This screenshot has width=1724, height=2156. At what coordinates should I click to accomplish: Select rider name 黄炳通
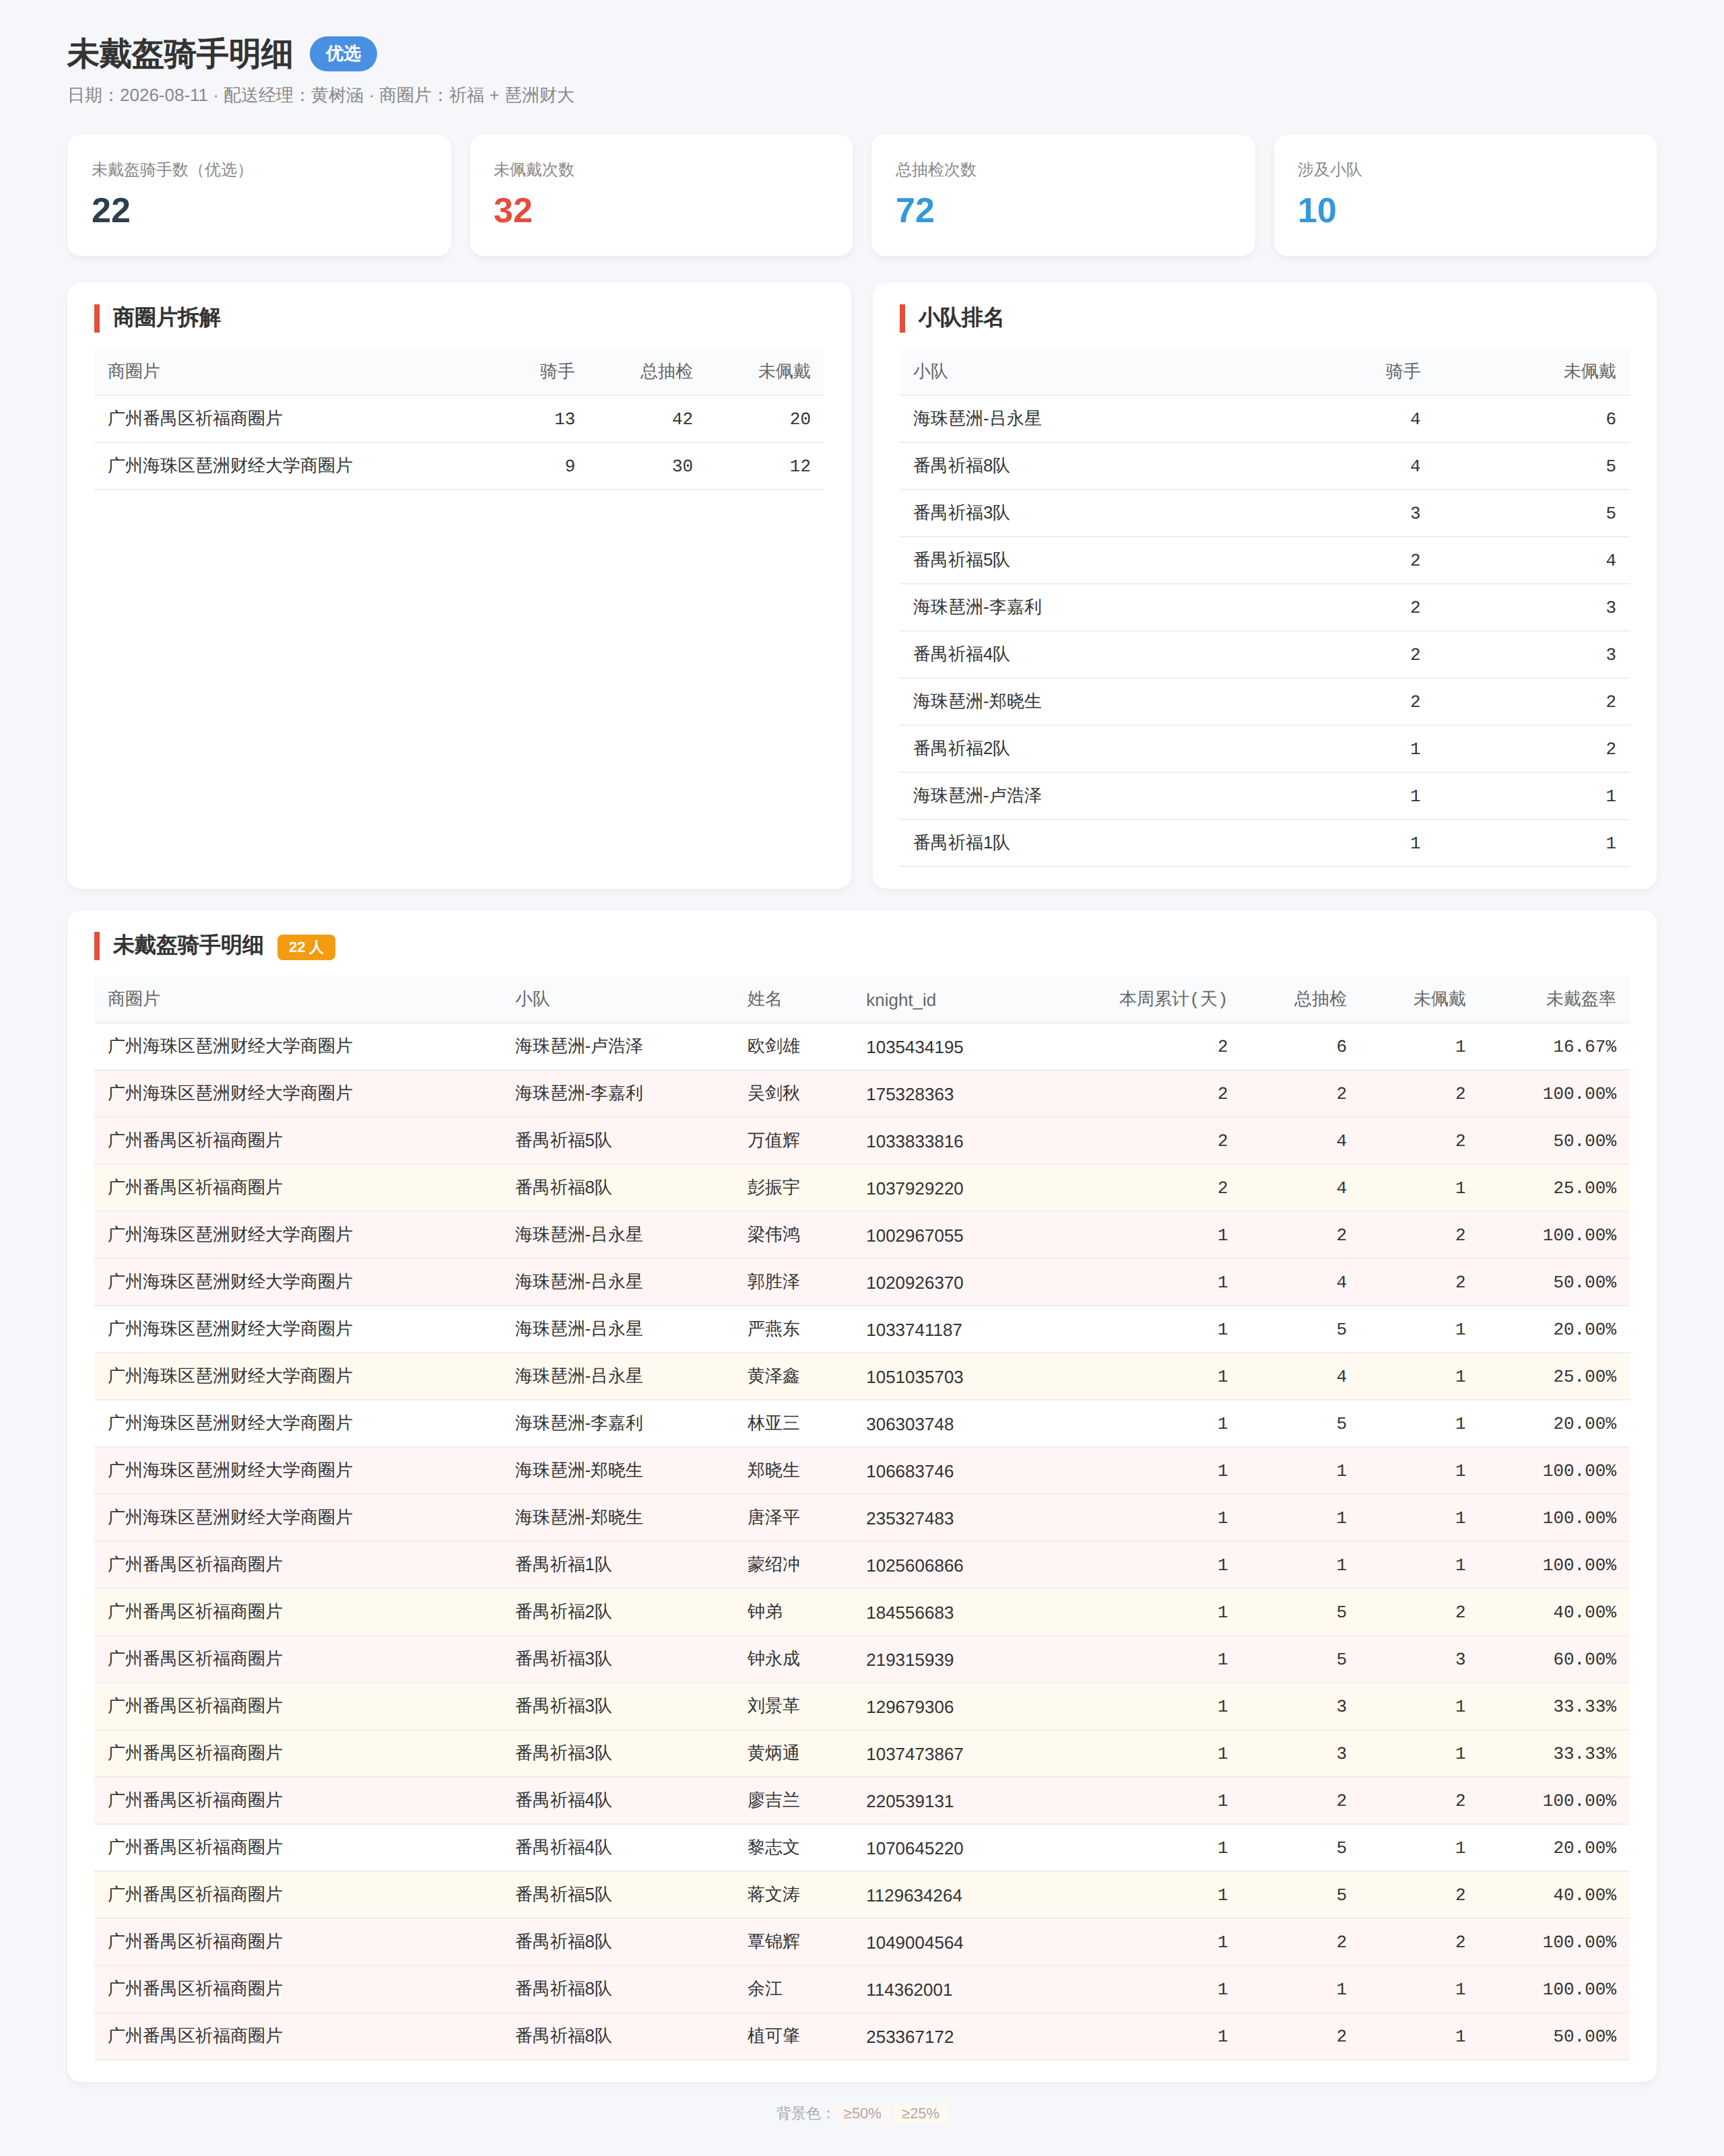pyautogui.click(x=773, y=1752)
